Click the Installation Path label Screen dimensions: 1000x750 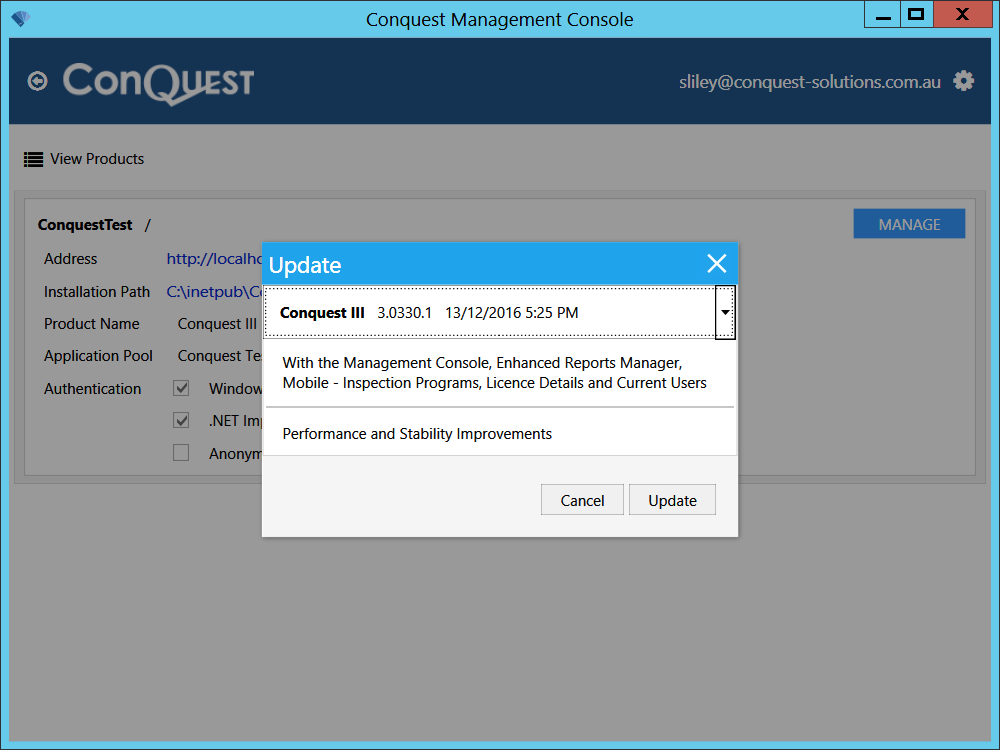97,291
